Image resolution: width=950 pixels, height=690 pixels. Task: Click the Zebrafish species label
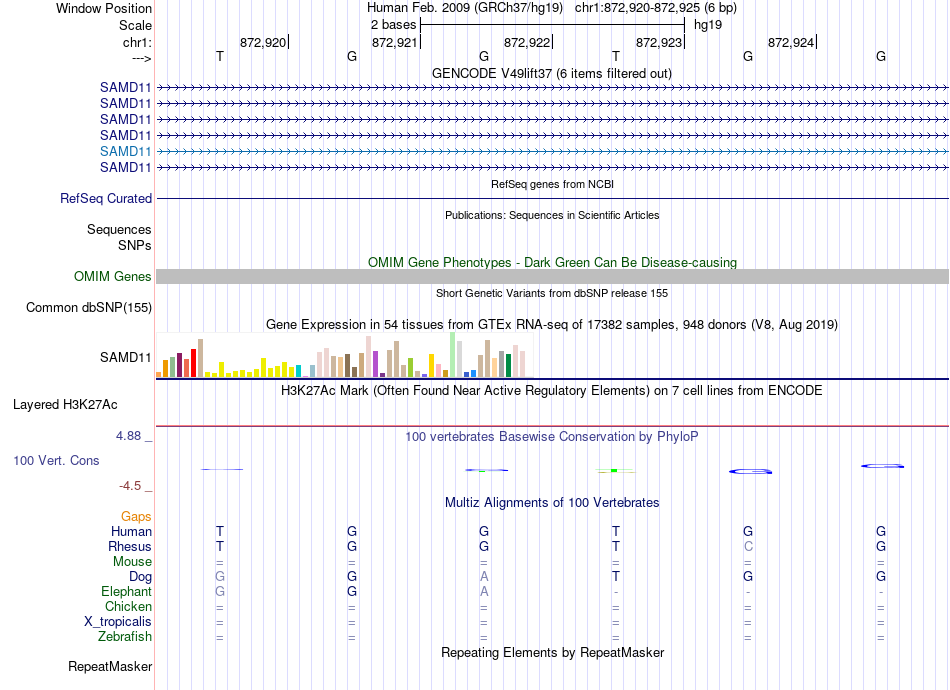(125, 637)
